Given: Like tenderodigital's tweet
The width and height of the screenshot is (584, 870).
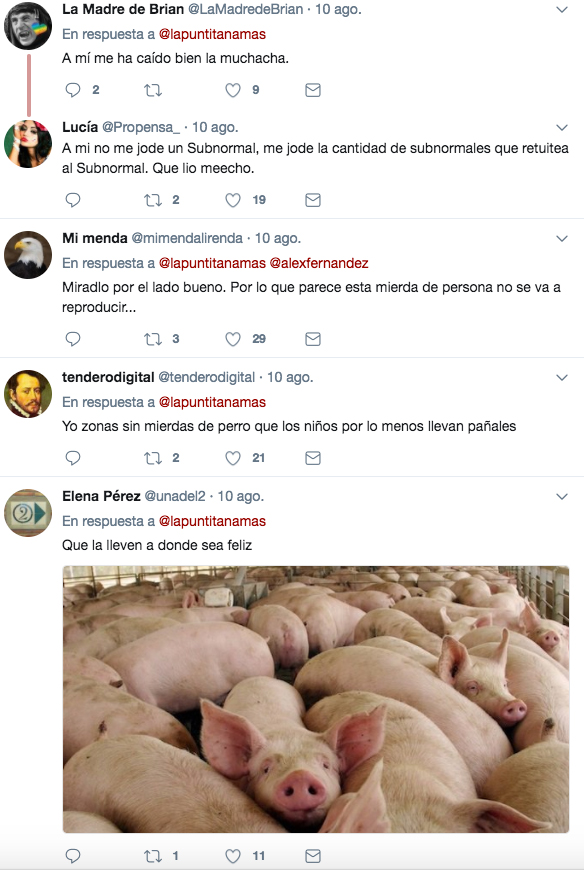Looking at the screenshot, I should click(233, 458).
